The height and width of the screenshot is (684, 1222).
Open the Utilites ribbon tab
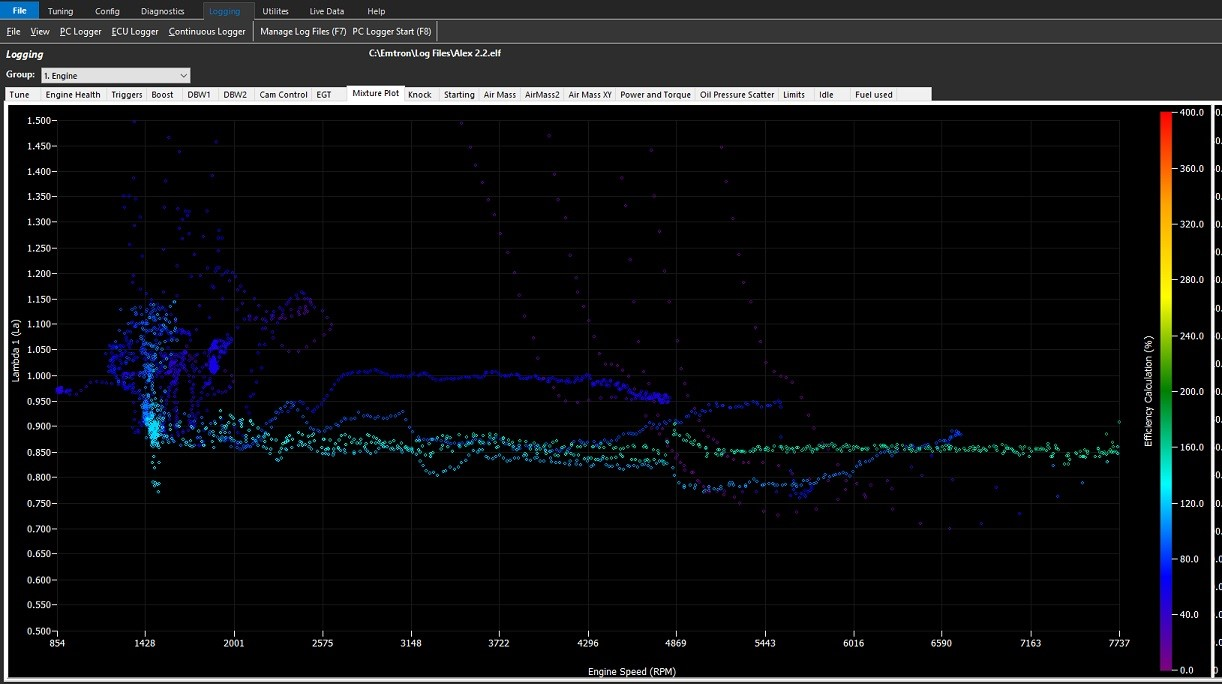[x=275, y=11]
